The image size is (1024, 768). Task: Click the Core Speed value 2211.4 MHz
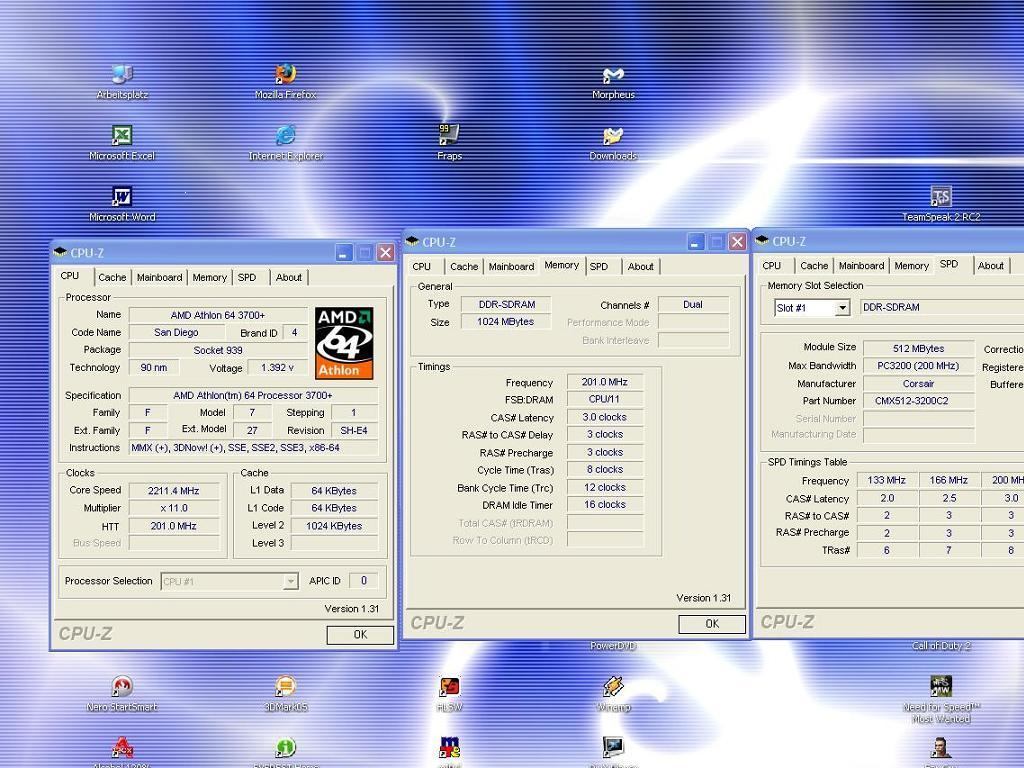click(174, 490)
